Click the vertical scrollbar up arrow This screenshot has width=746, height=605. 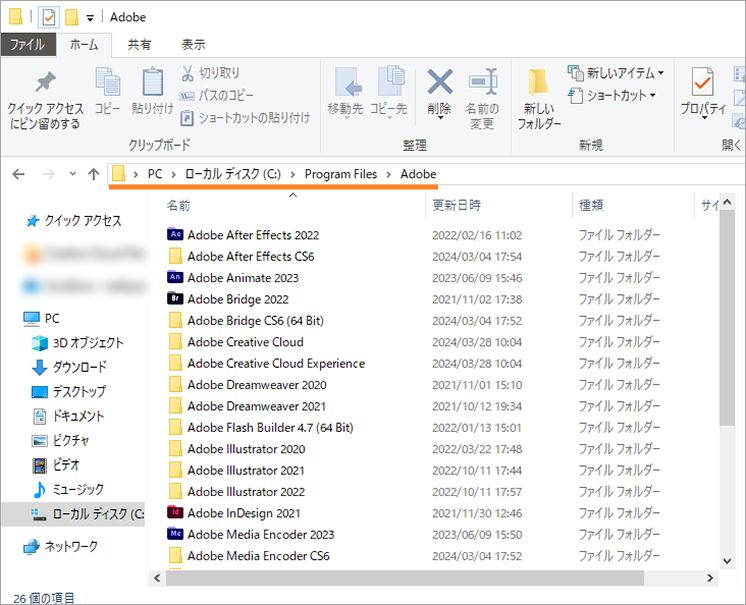[x=727, y=203]
